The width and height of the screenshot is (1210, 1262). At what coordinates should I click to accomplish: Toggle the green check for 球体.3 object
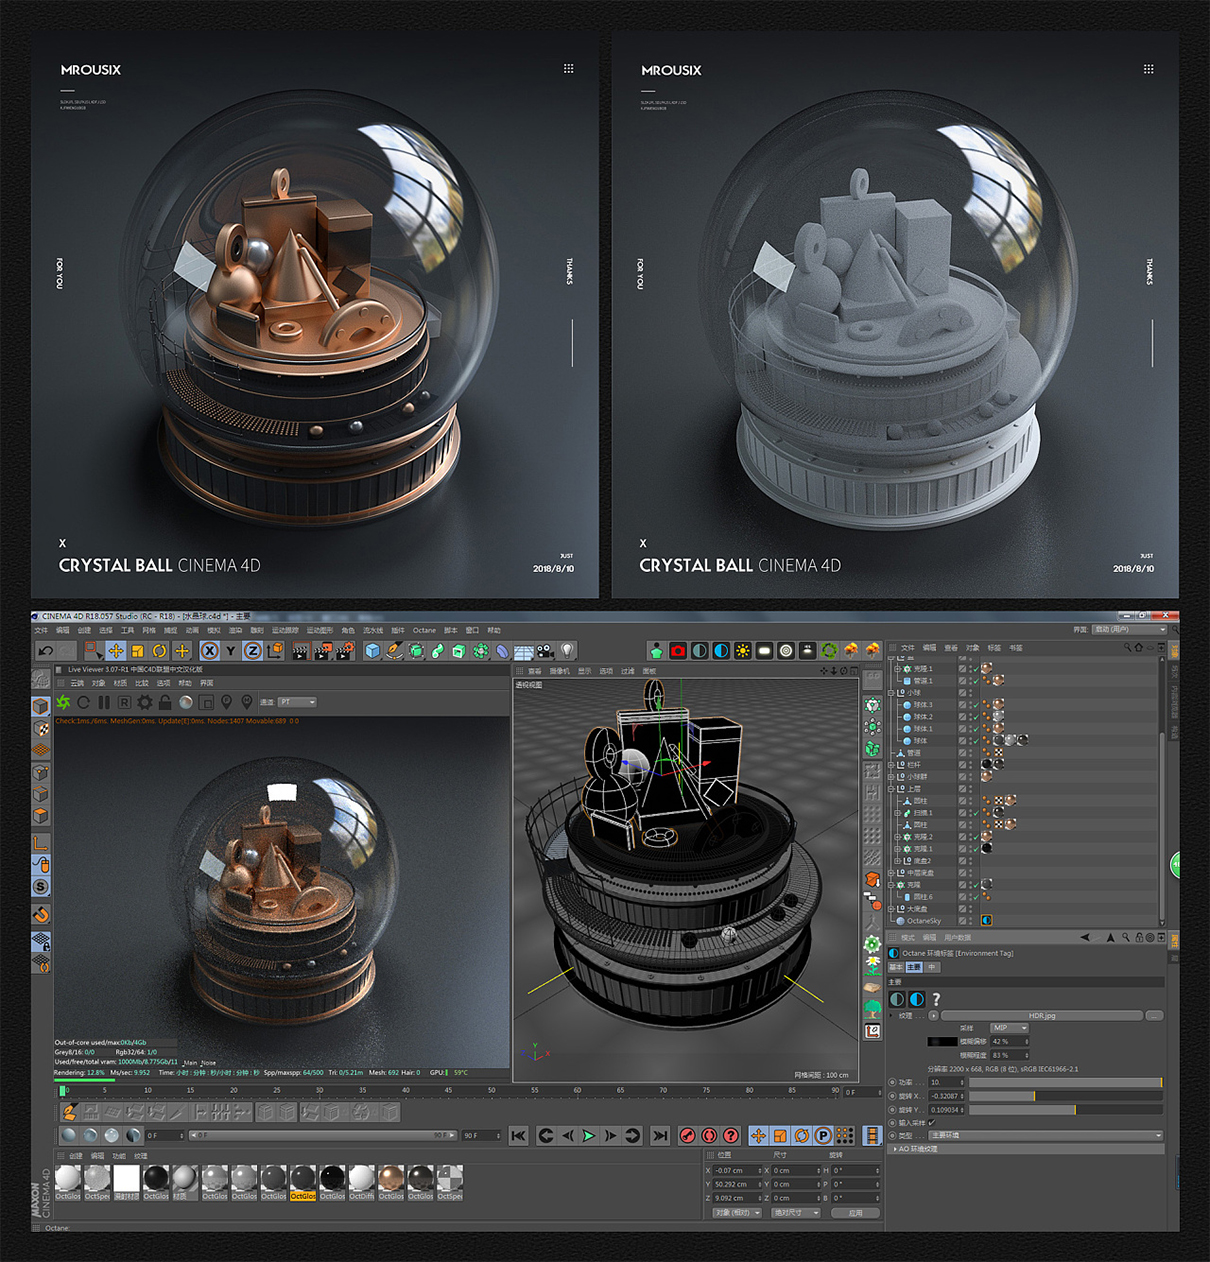point(975,705)
